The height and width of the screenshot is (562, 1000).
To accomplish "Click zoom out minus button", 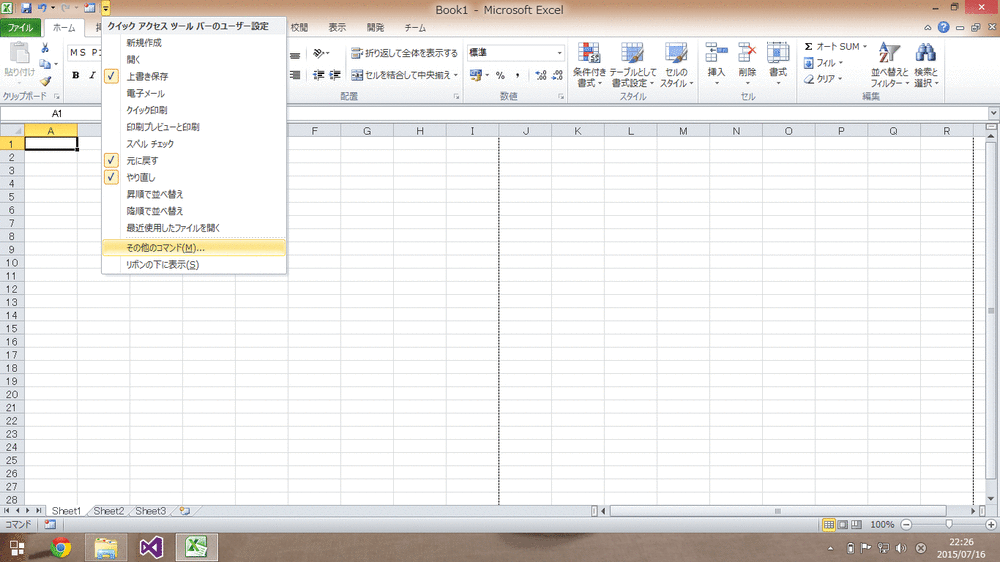I will point(906,524).
